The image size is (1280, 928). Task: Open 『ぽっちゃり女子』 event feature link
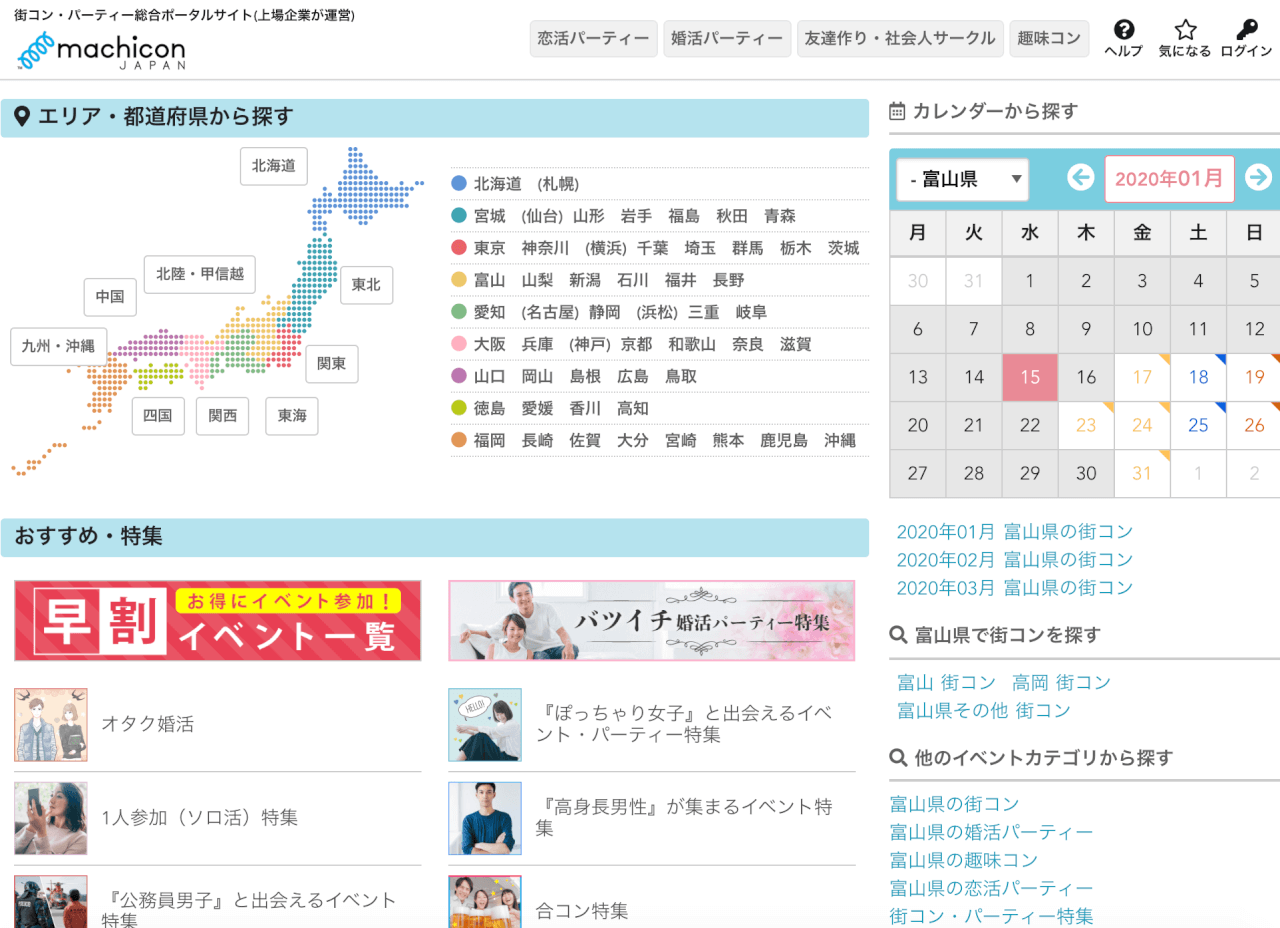pyautogui.click(x=685, y=724)
